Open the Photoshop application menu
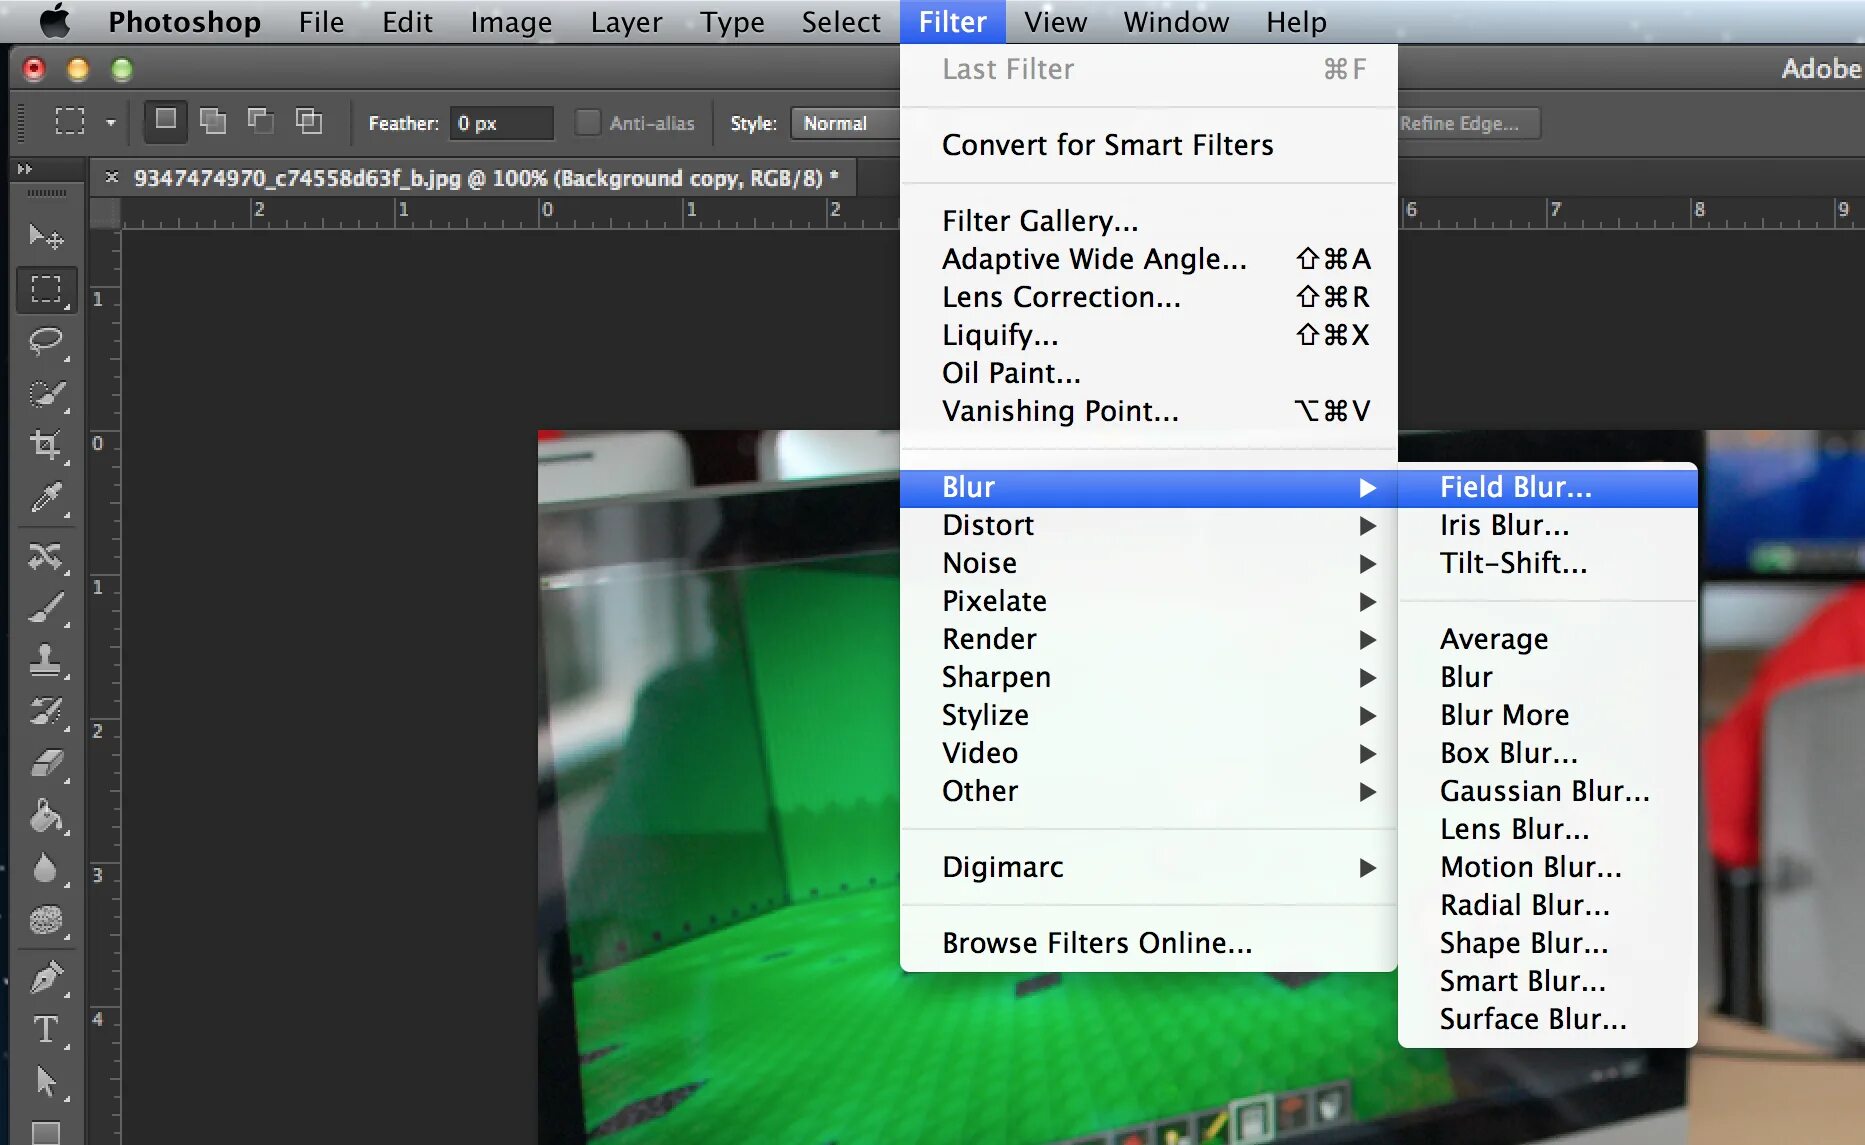The height and width of the screenshot is (1145, 1865). coord(184,21)
